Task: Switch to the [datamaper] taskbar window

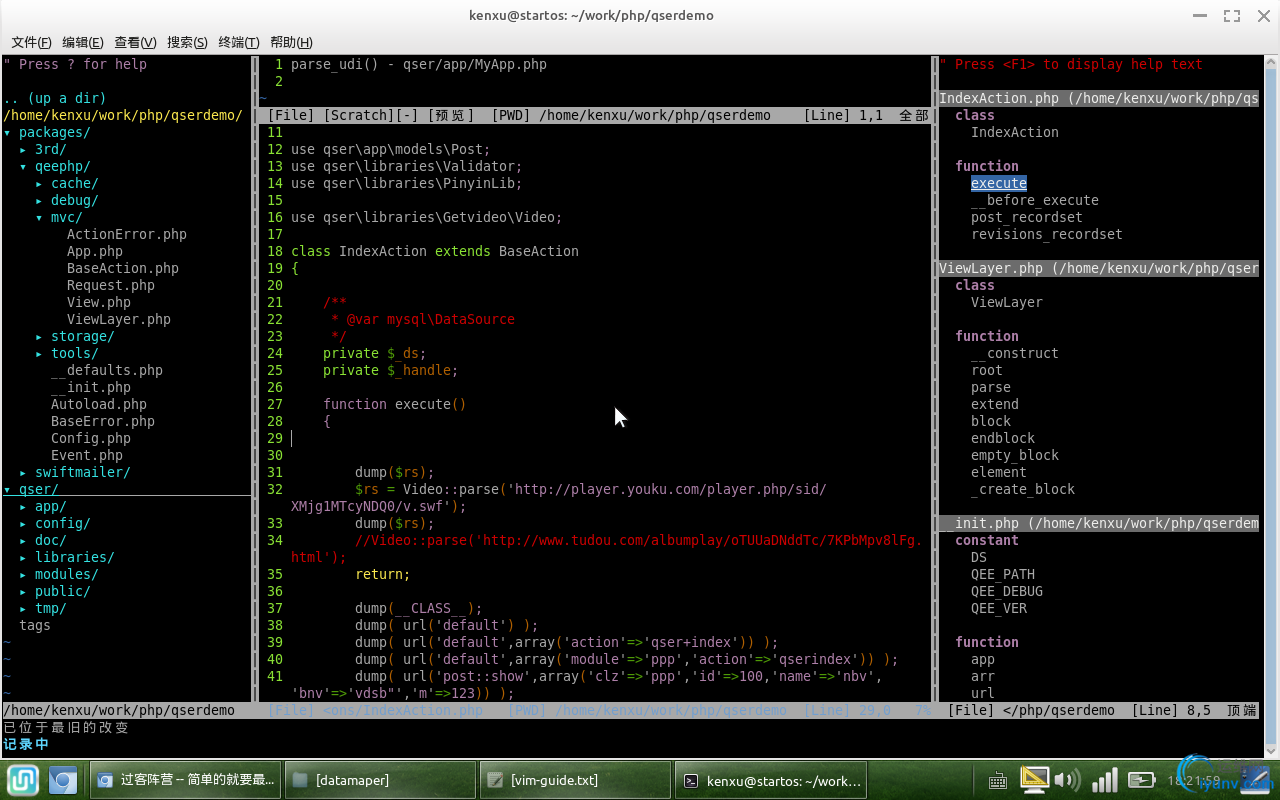Action: click(x=381, y=780)
